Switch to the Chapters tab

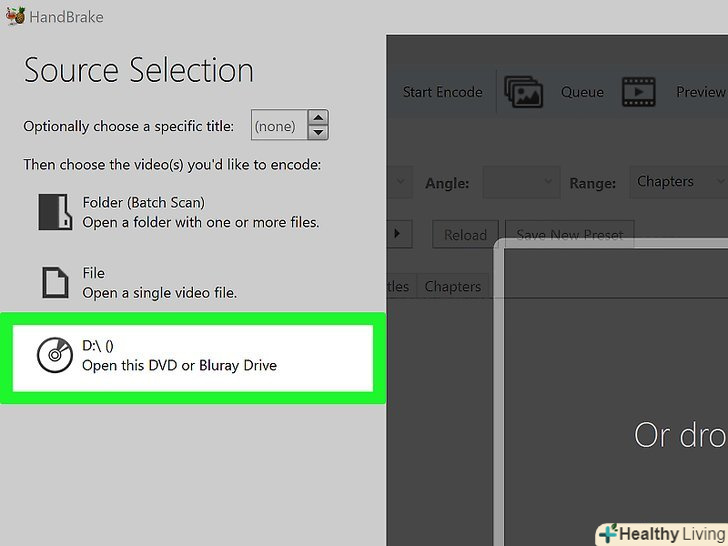tap(453, 286)
